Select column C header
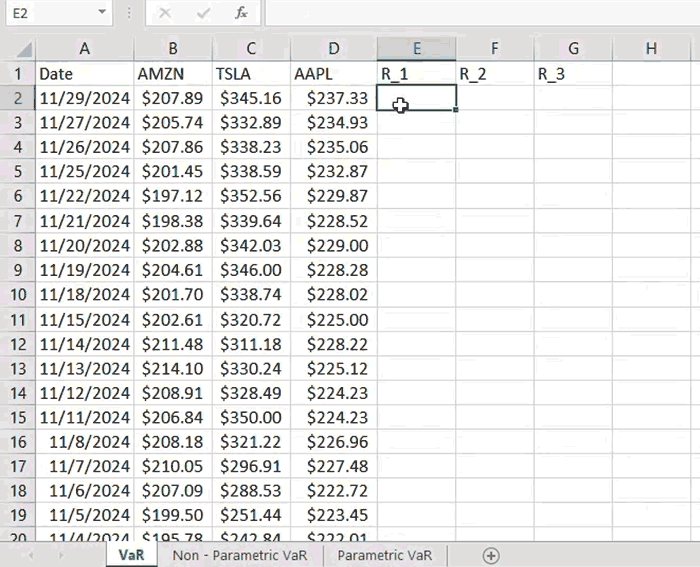This screenshot has height=567, width=700. pos(251,48)
